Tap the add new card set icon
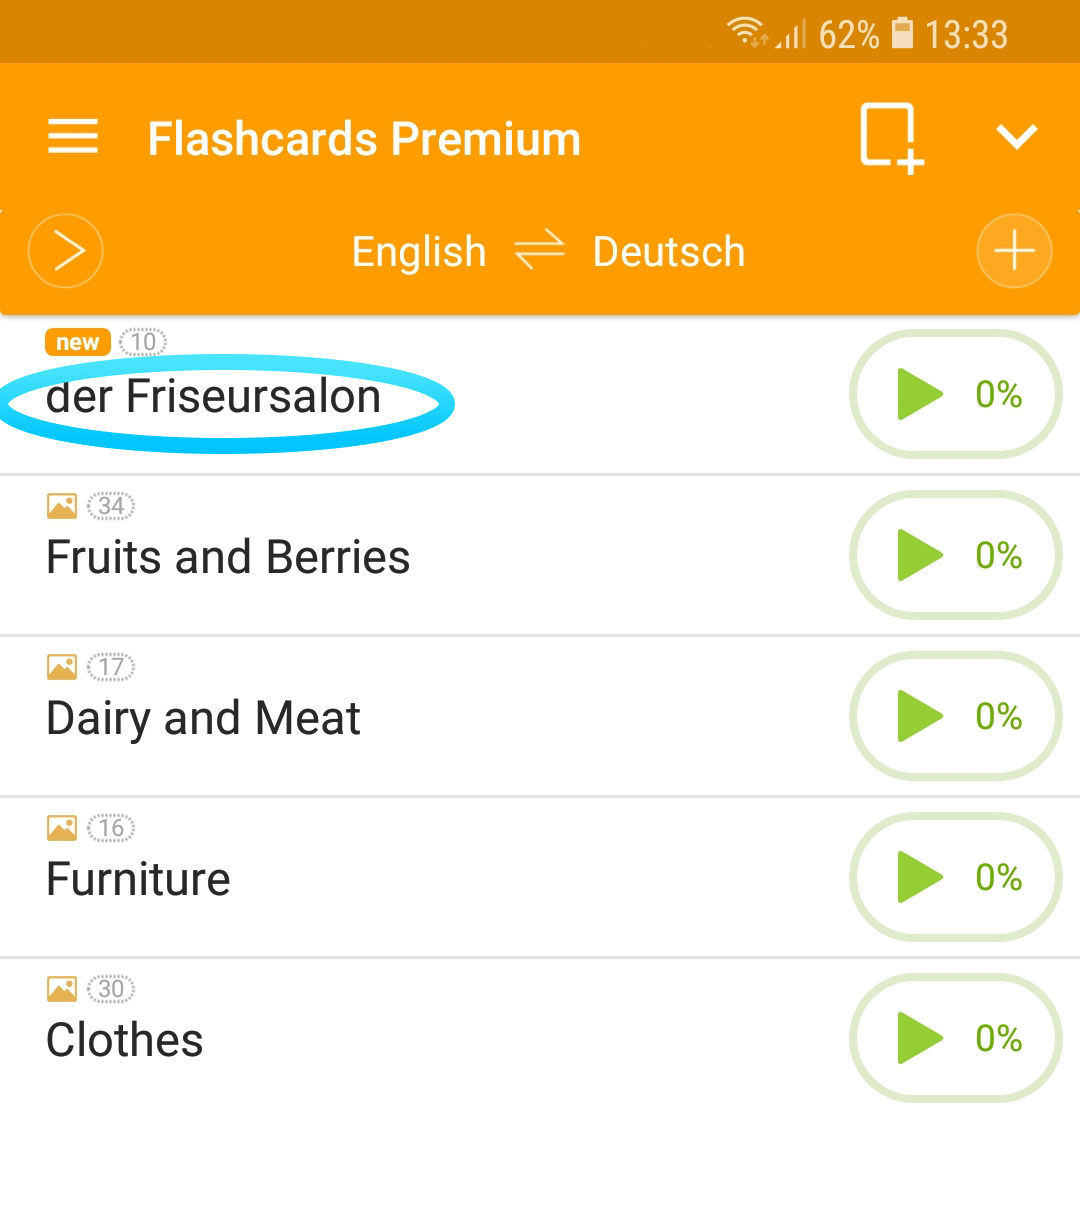 [890, 137]
